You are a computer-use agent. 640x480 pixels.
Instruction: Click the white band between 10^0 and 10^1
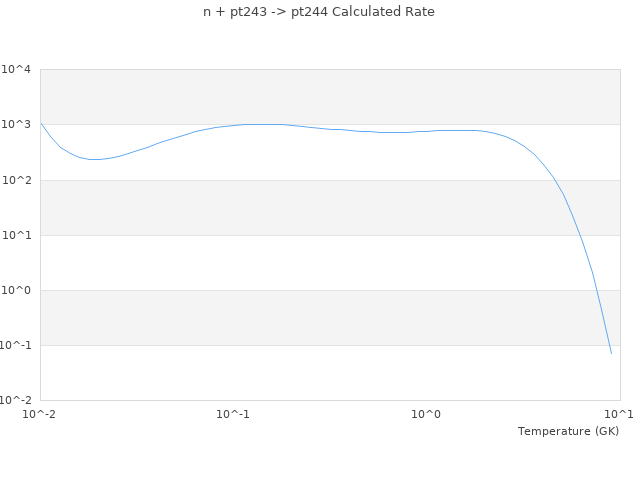330,262
